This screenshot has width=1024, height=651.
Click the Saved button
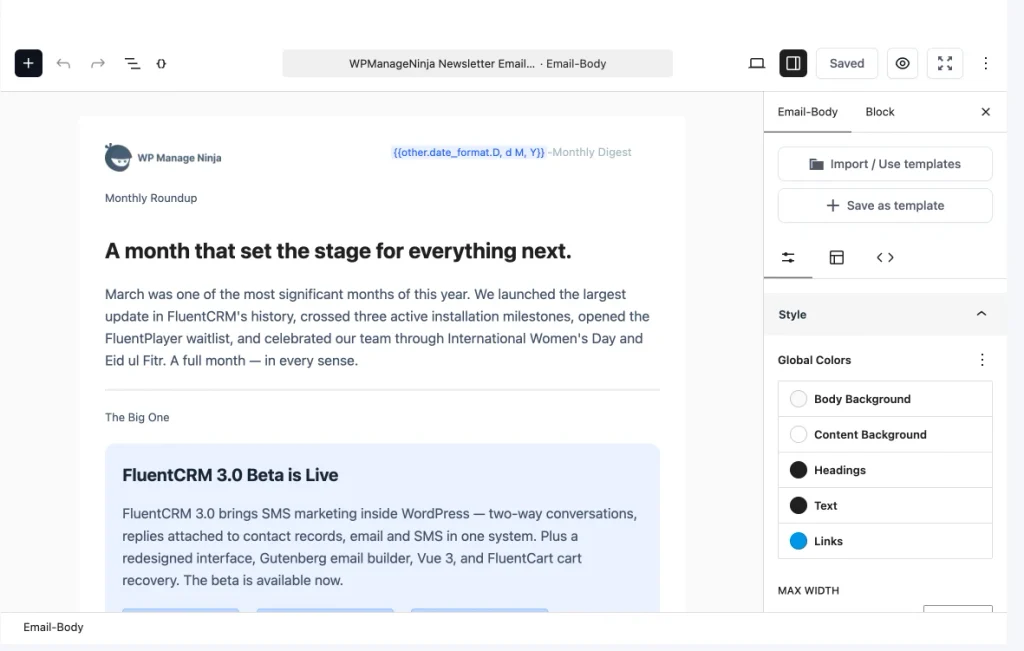(x=846, y=63)
